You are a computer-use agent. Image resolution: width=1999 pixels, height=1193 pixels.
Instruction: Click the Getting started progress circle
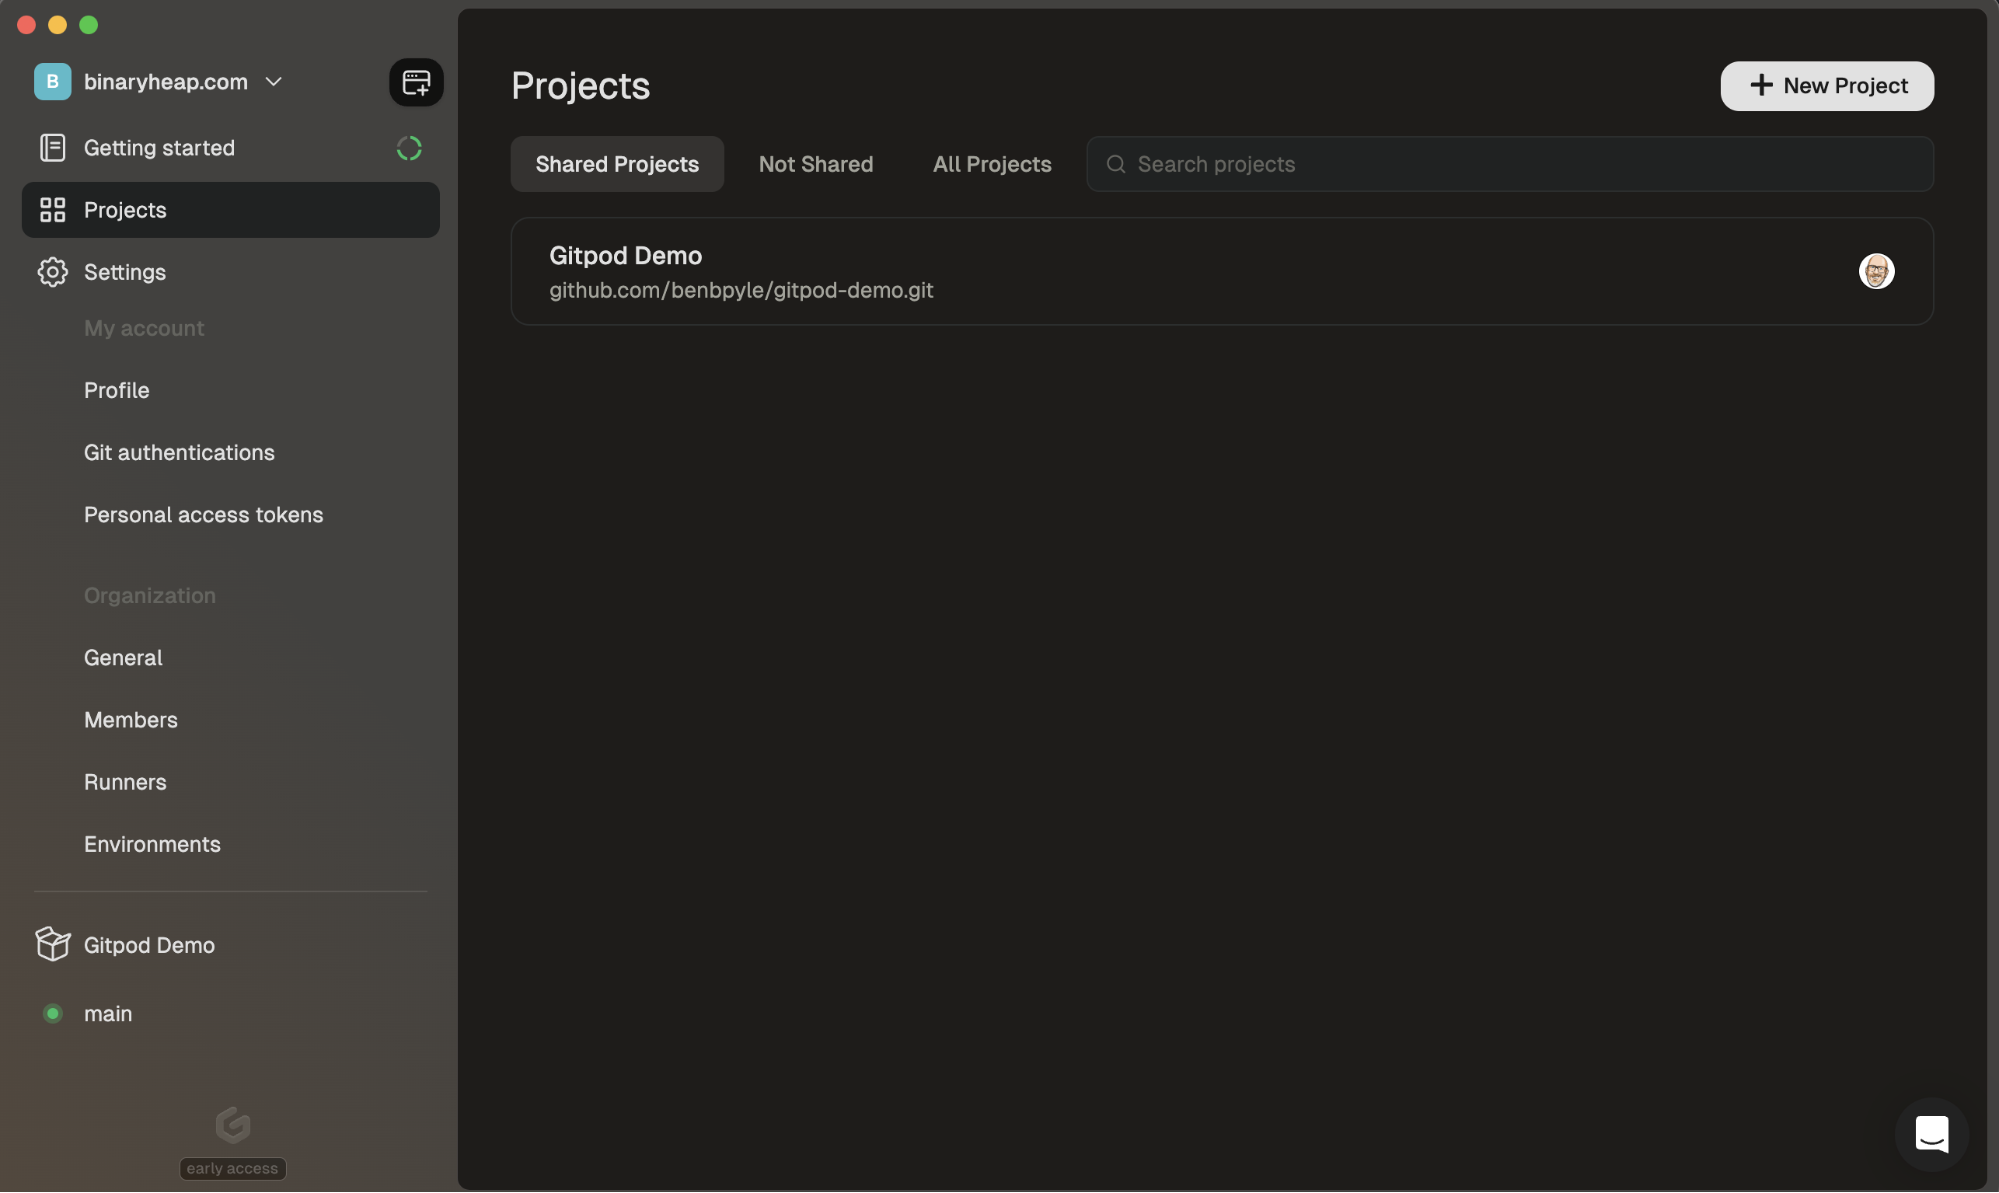coord(409,148)
